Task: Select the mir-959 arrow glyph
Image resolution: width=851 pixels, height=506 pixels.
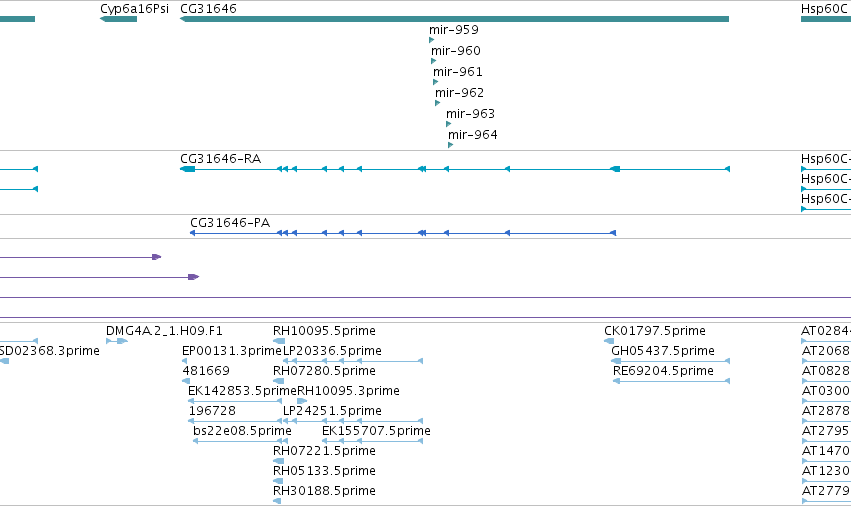Action: [431, 40]
